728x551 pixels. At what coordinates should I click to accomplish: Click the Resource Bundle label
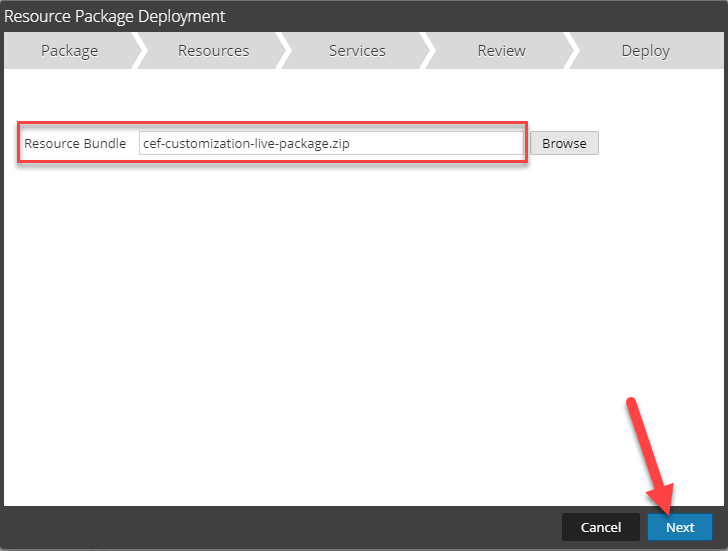75,143
